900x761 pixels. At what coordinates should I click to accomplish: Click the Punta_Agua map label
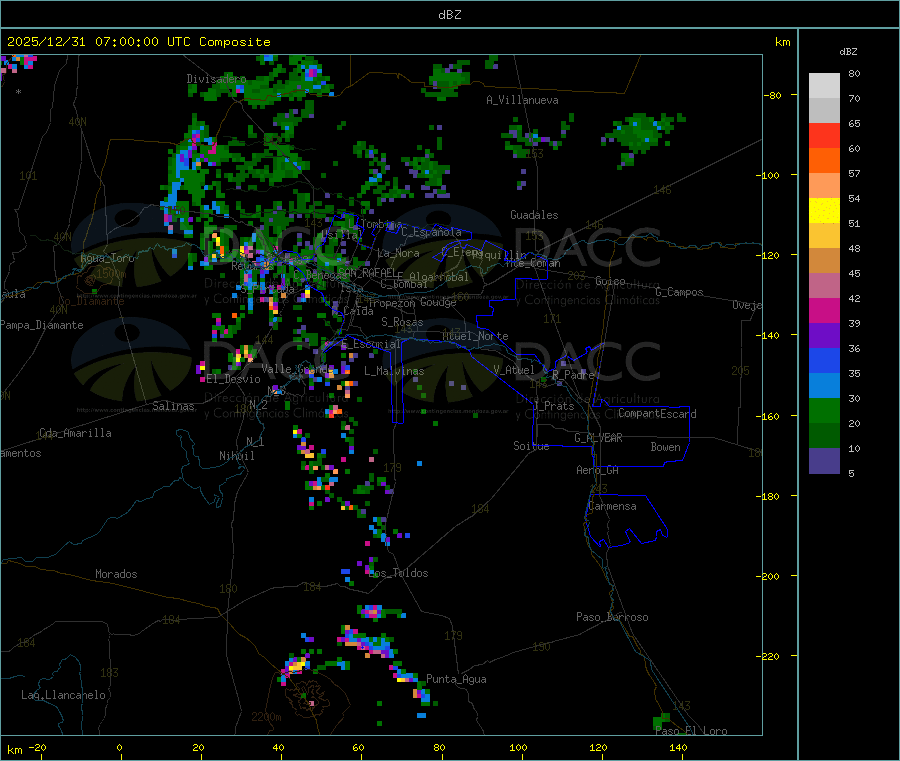[456, 679]
